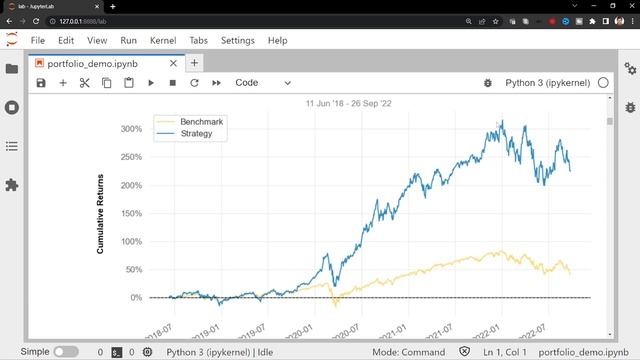Click the JupyterLab logo icon
640x360 pixels.
[x=12, y=40]
